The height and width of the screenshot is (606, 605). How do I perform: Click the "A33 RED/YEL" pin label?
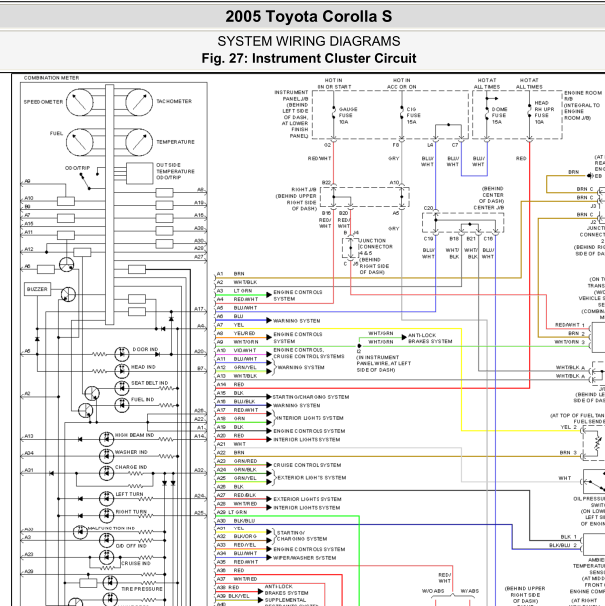[236, 545]
